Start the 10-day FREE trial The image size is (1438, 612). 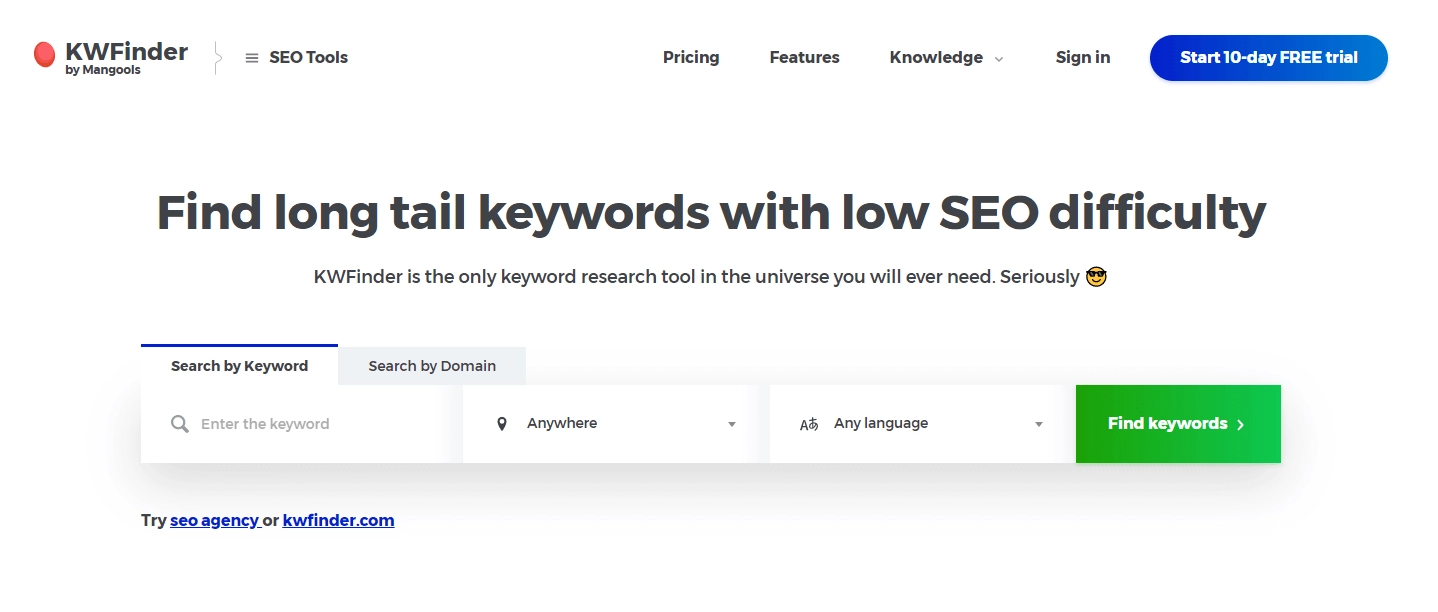click(1268, 57)
